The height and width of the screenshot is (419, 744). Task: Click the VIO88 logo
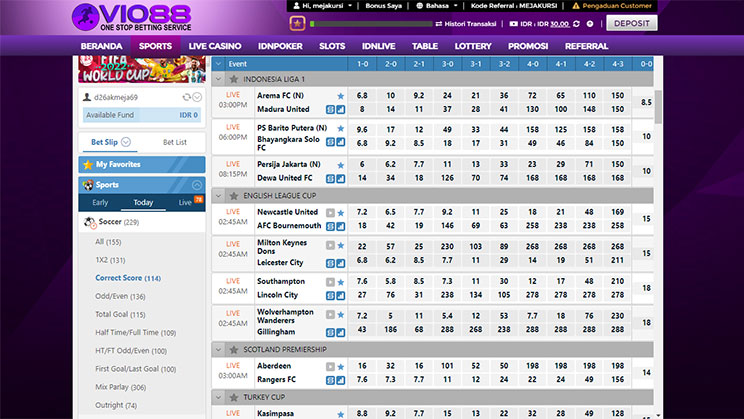coord(131,18)
